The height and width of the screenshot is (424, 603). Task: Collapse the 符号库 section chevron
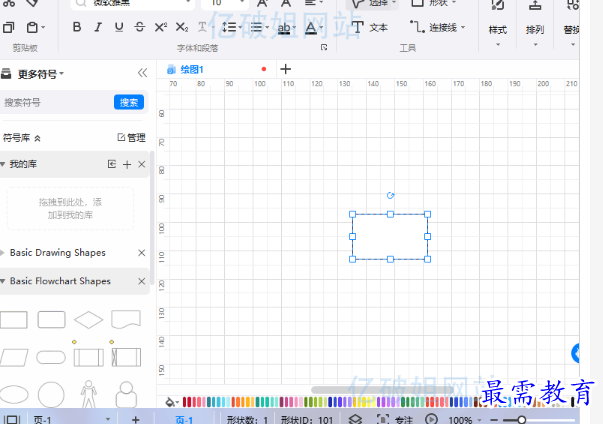coord(37,138)
